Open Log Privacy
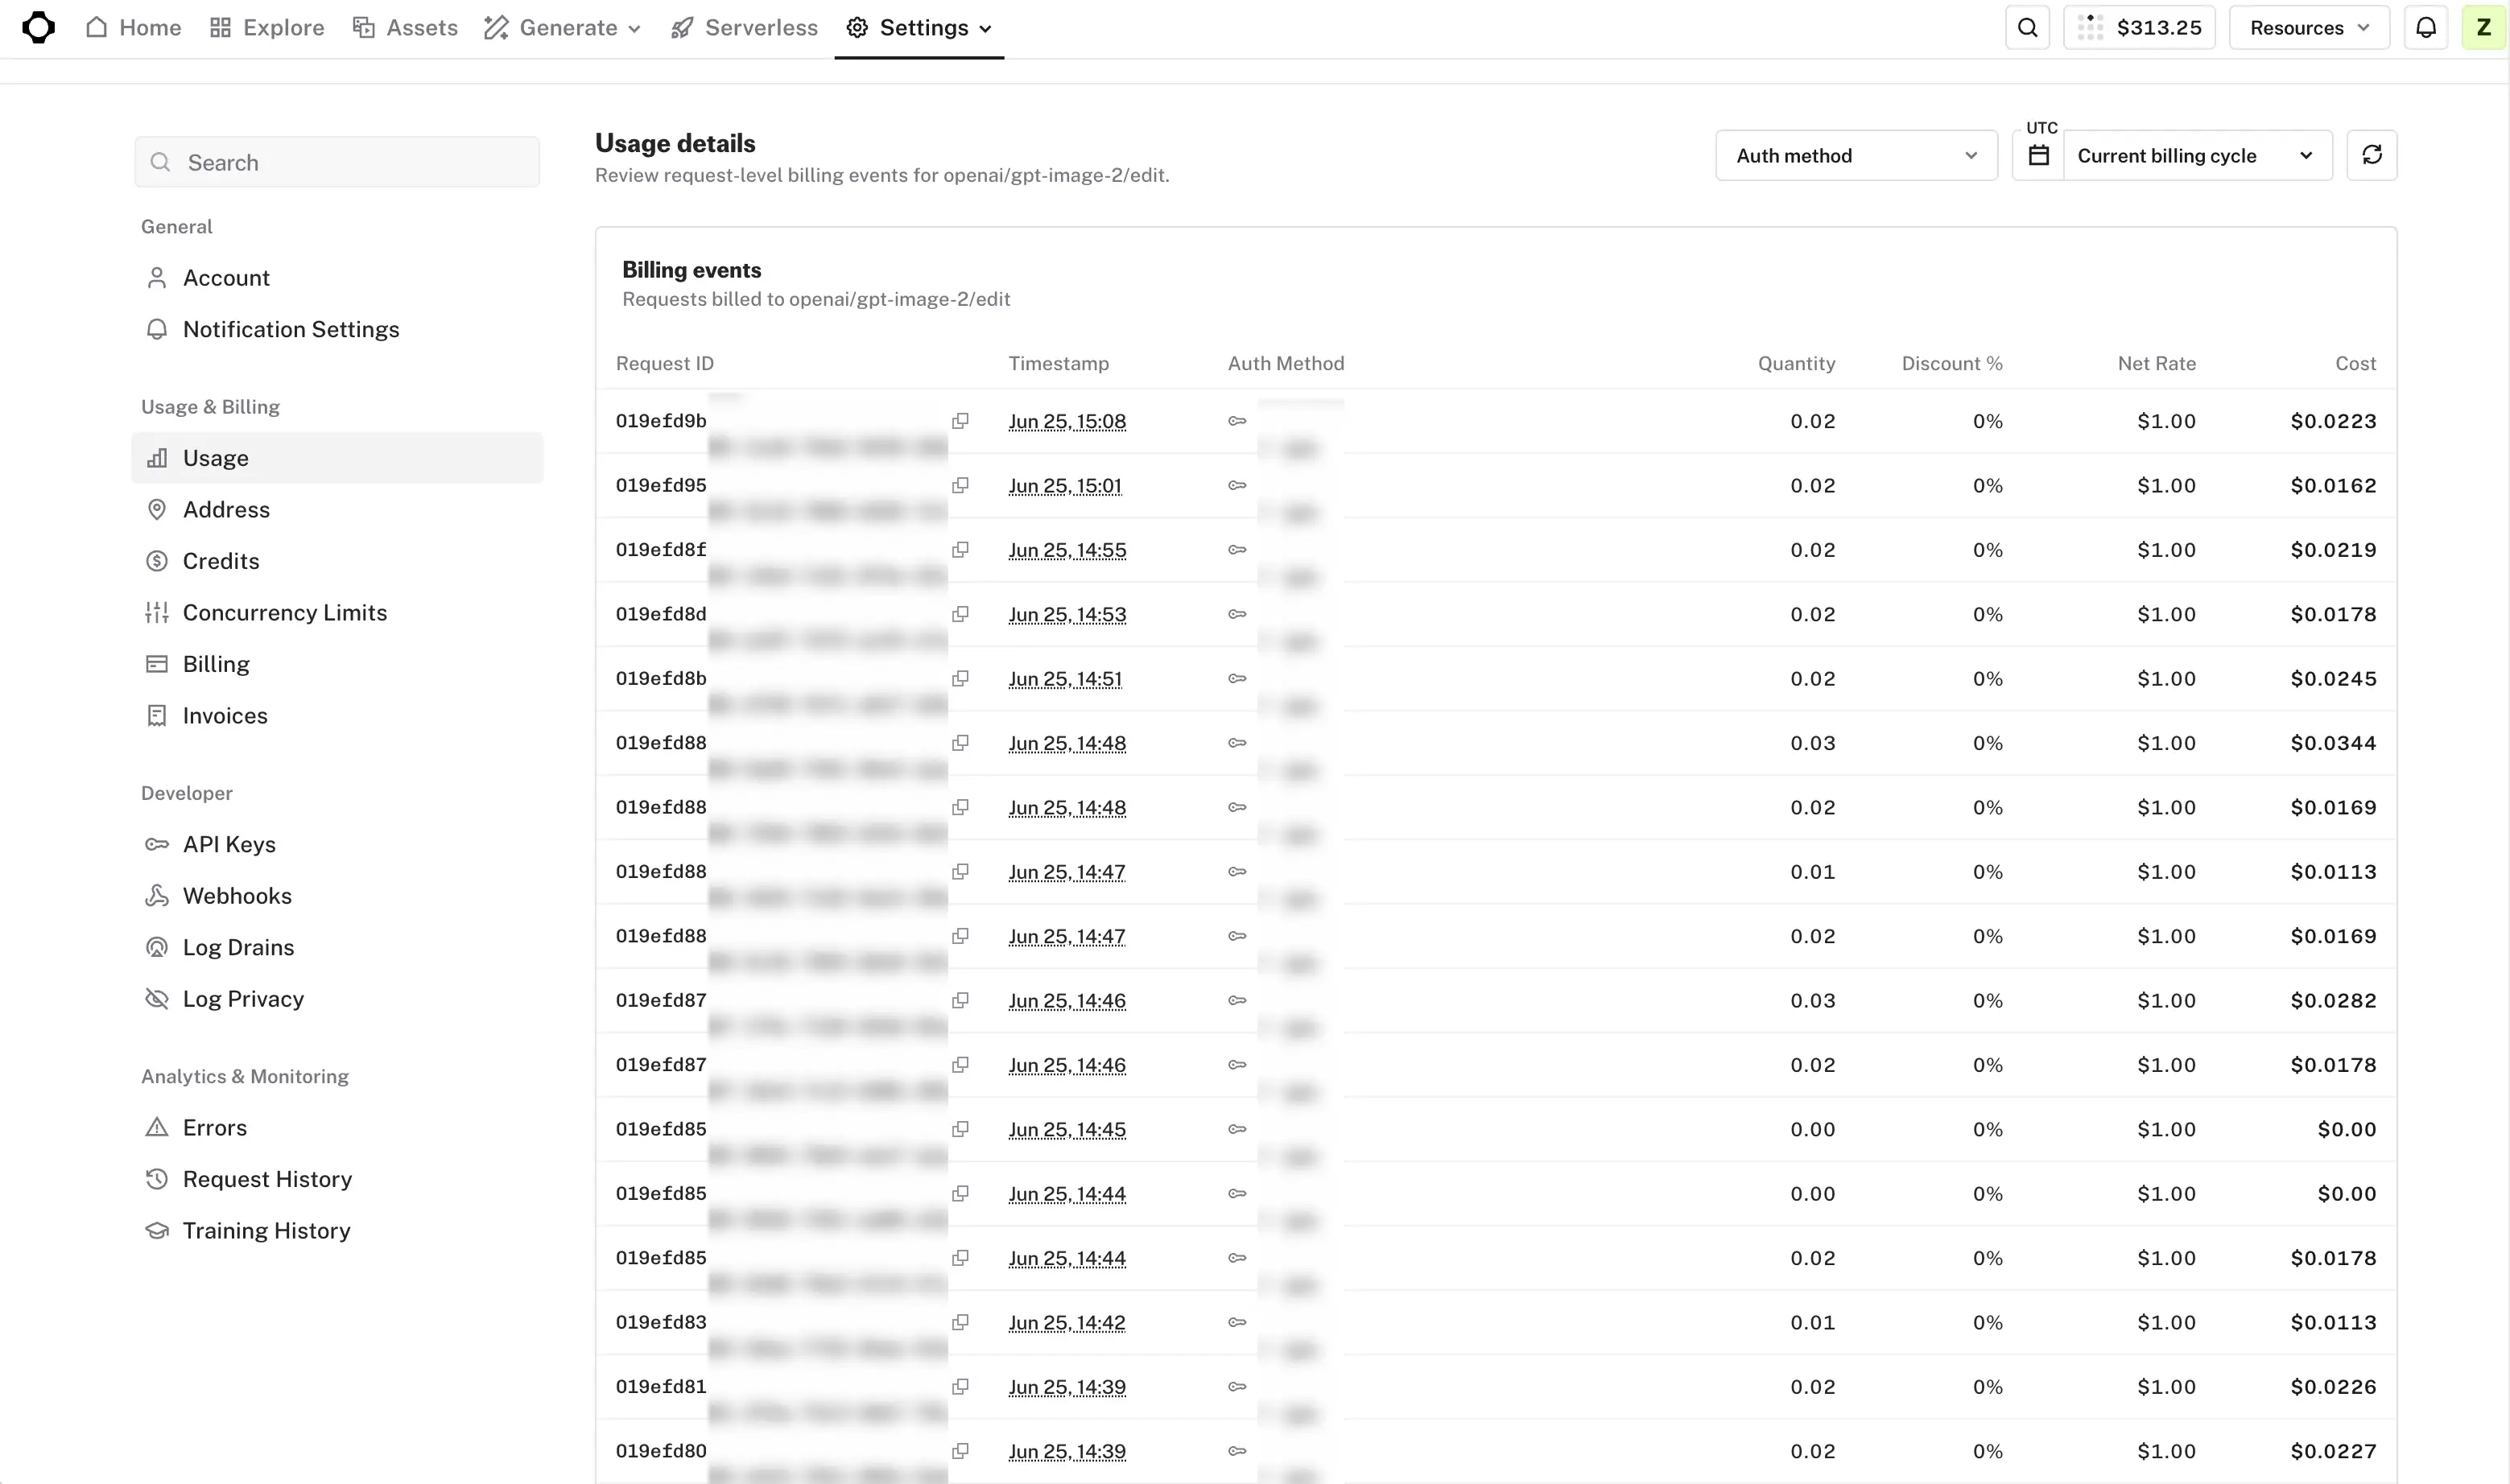 point(337,999)
